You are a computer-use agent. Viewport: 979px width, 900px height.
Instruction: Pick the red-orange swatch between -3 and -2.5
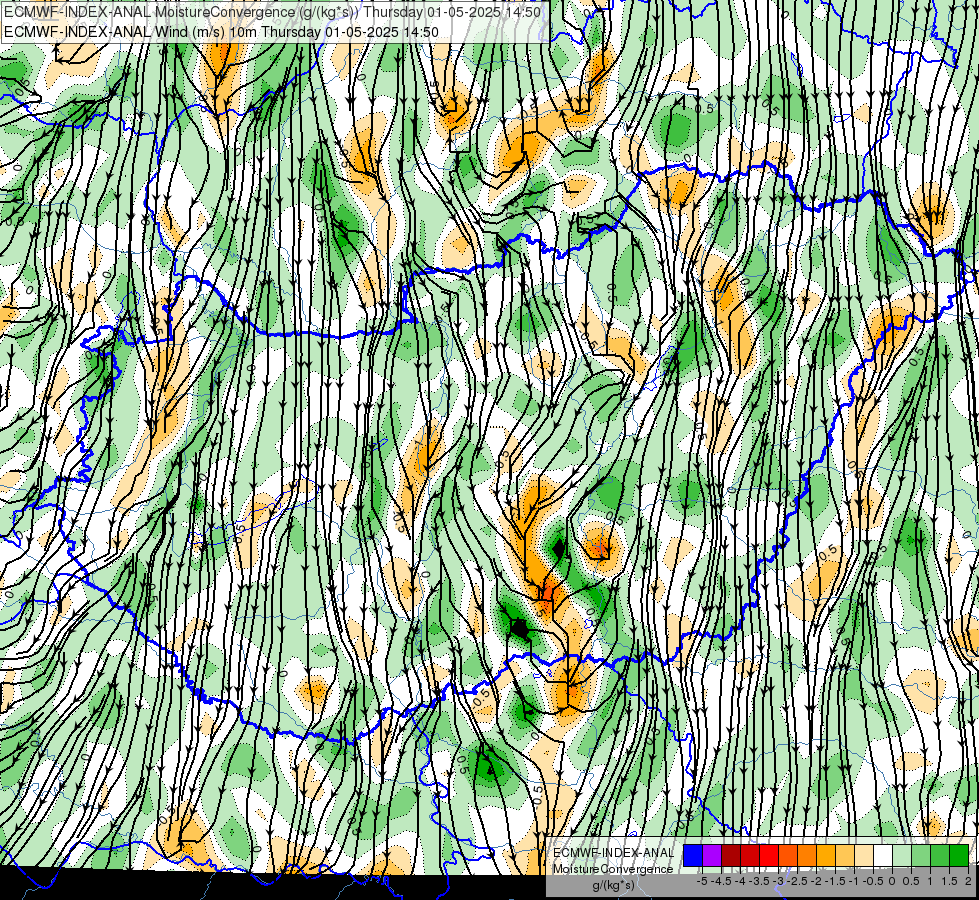788,855
